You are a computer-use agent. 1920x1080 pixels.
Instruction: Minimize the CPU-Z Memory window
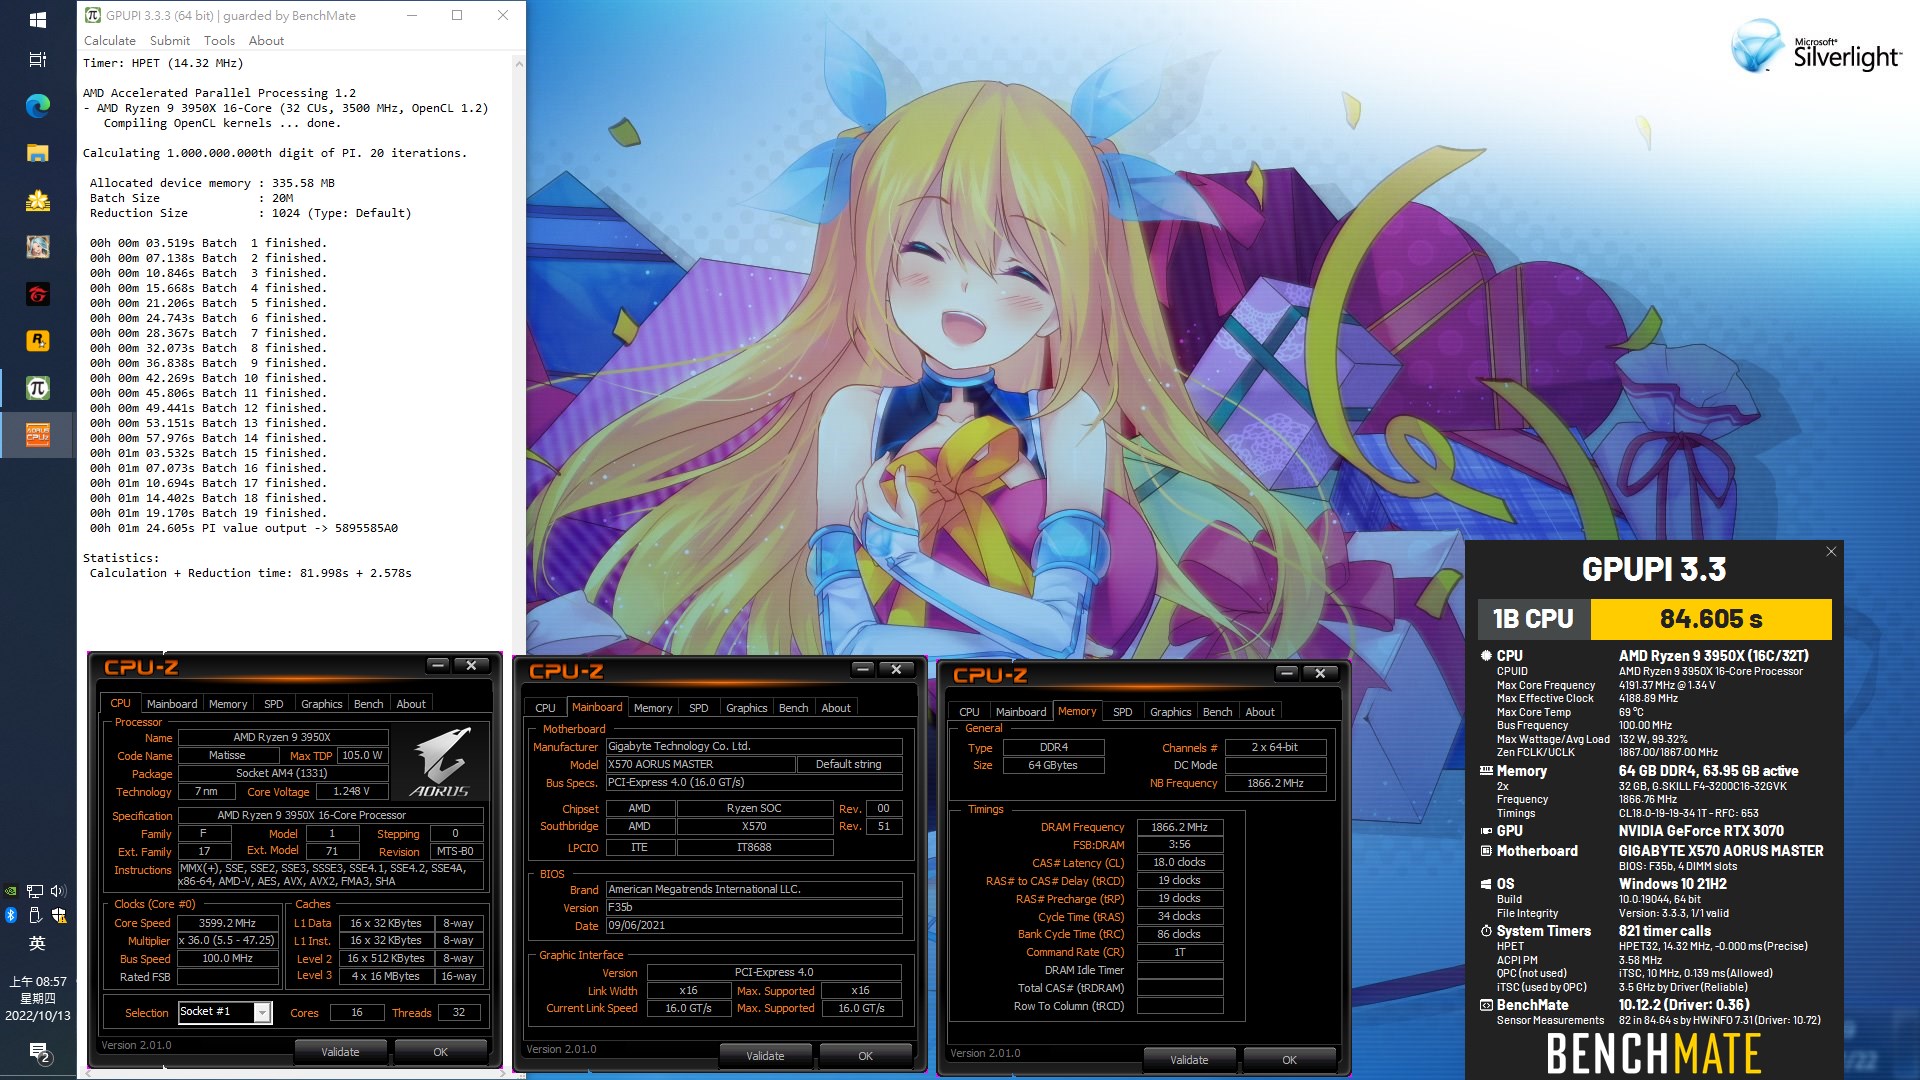pyautogui.click(x=1288, y=673)
